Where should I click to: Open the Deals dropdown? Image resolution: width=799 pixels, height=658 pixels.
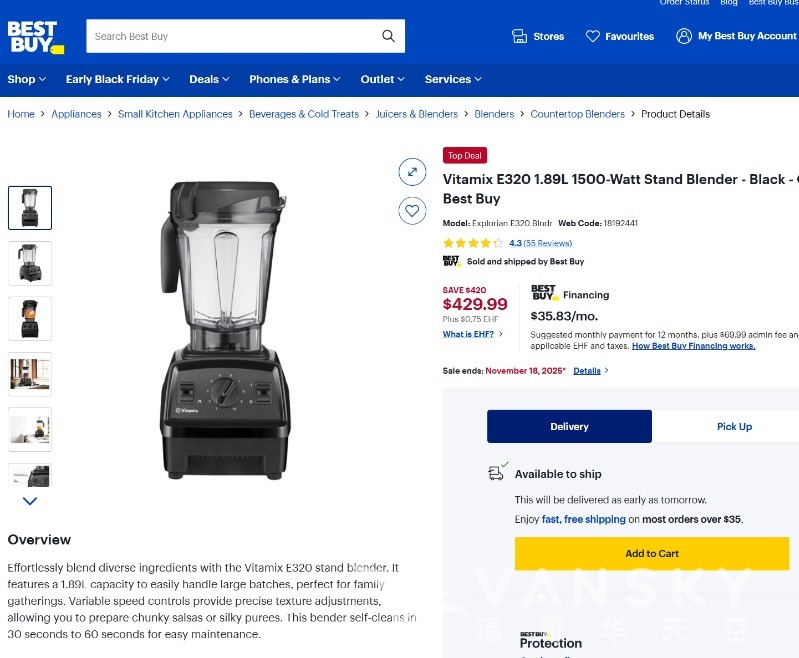209,79
